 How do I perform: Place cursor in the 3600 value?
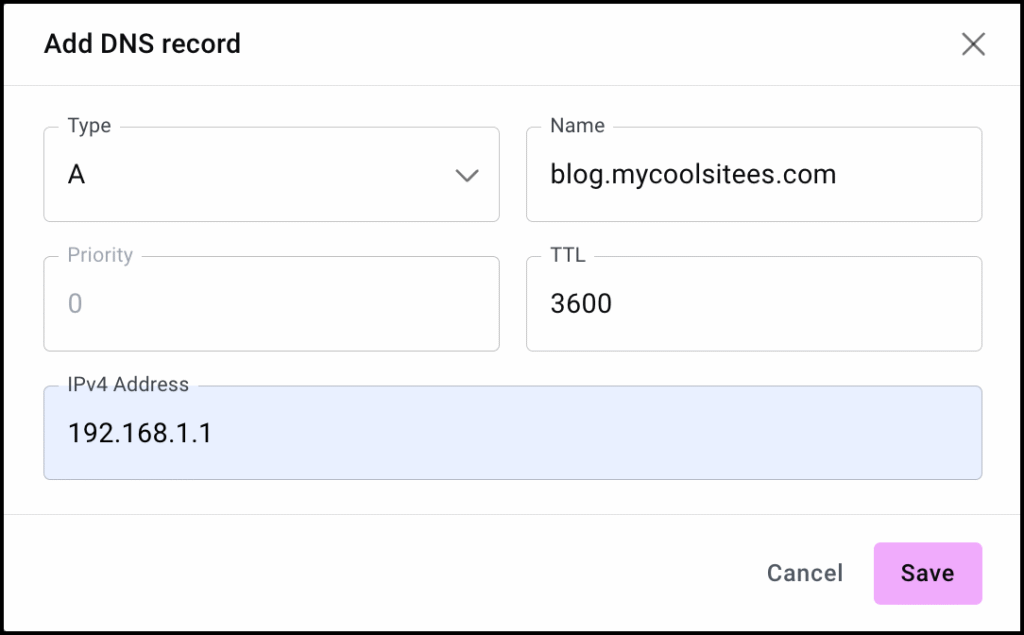point(581,304)
